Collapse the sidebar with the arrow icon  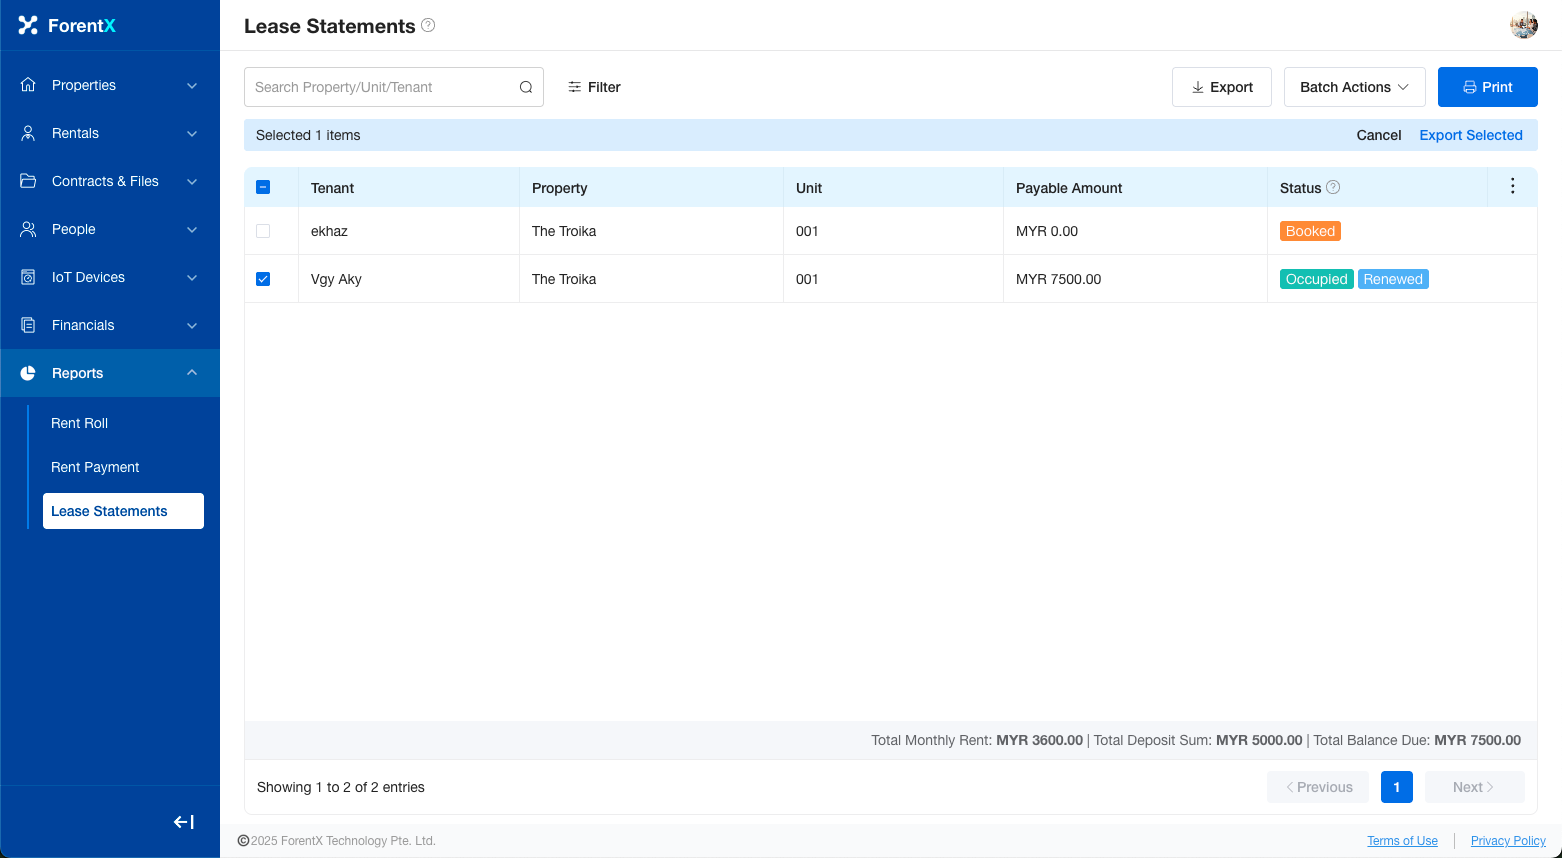[184, 822]
